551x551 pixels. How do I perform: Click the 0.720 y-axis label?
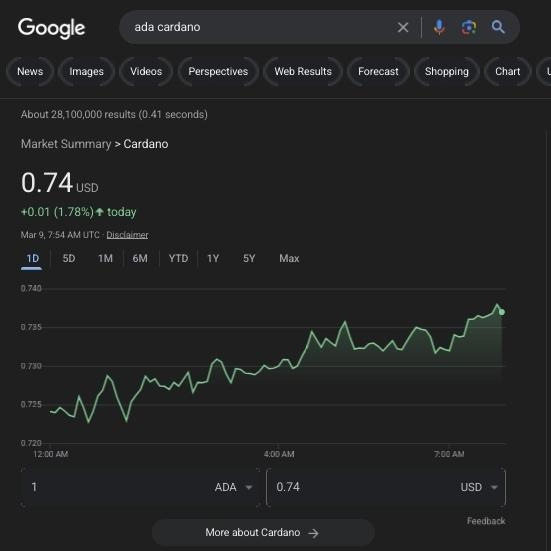tap(31, 443)
